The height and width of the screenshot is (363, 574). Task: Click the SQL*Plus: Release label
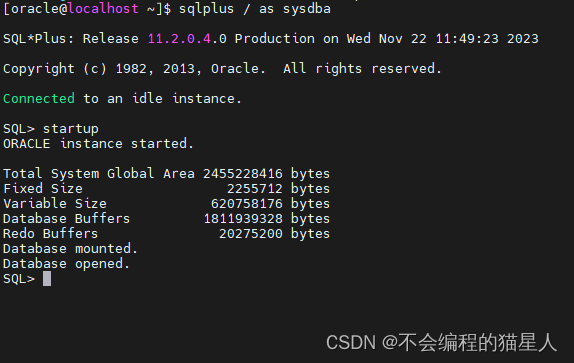[x=71, y=38]
